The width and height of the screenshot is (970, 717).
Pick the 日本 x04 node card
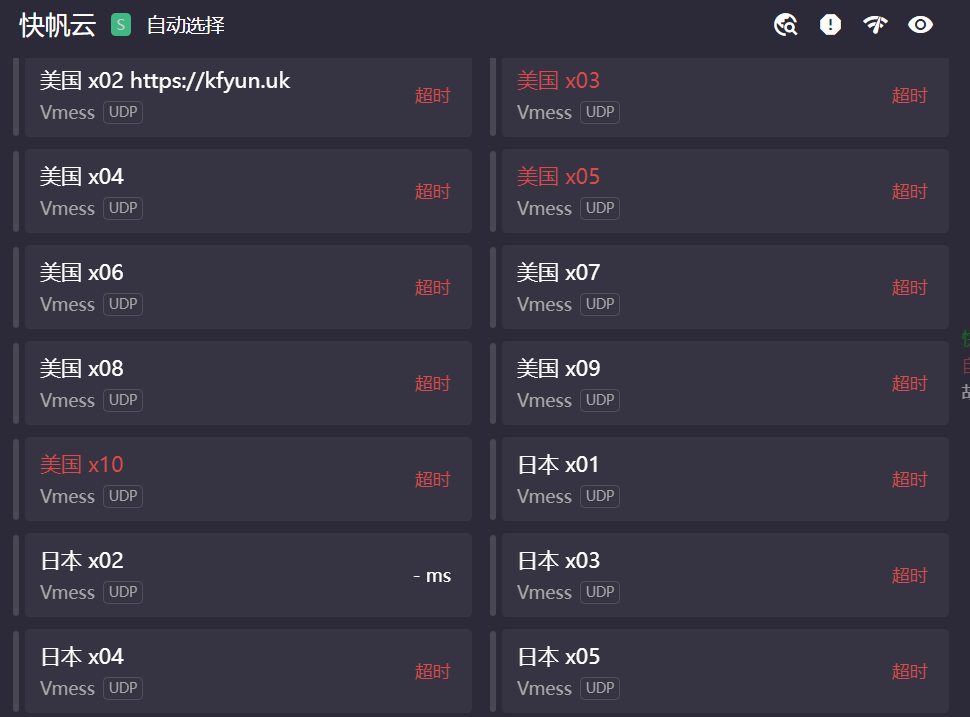pyautogui.click(x=248, y=671)
